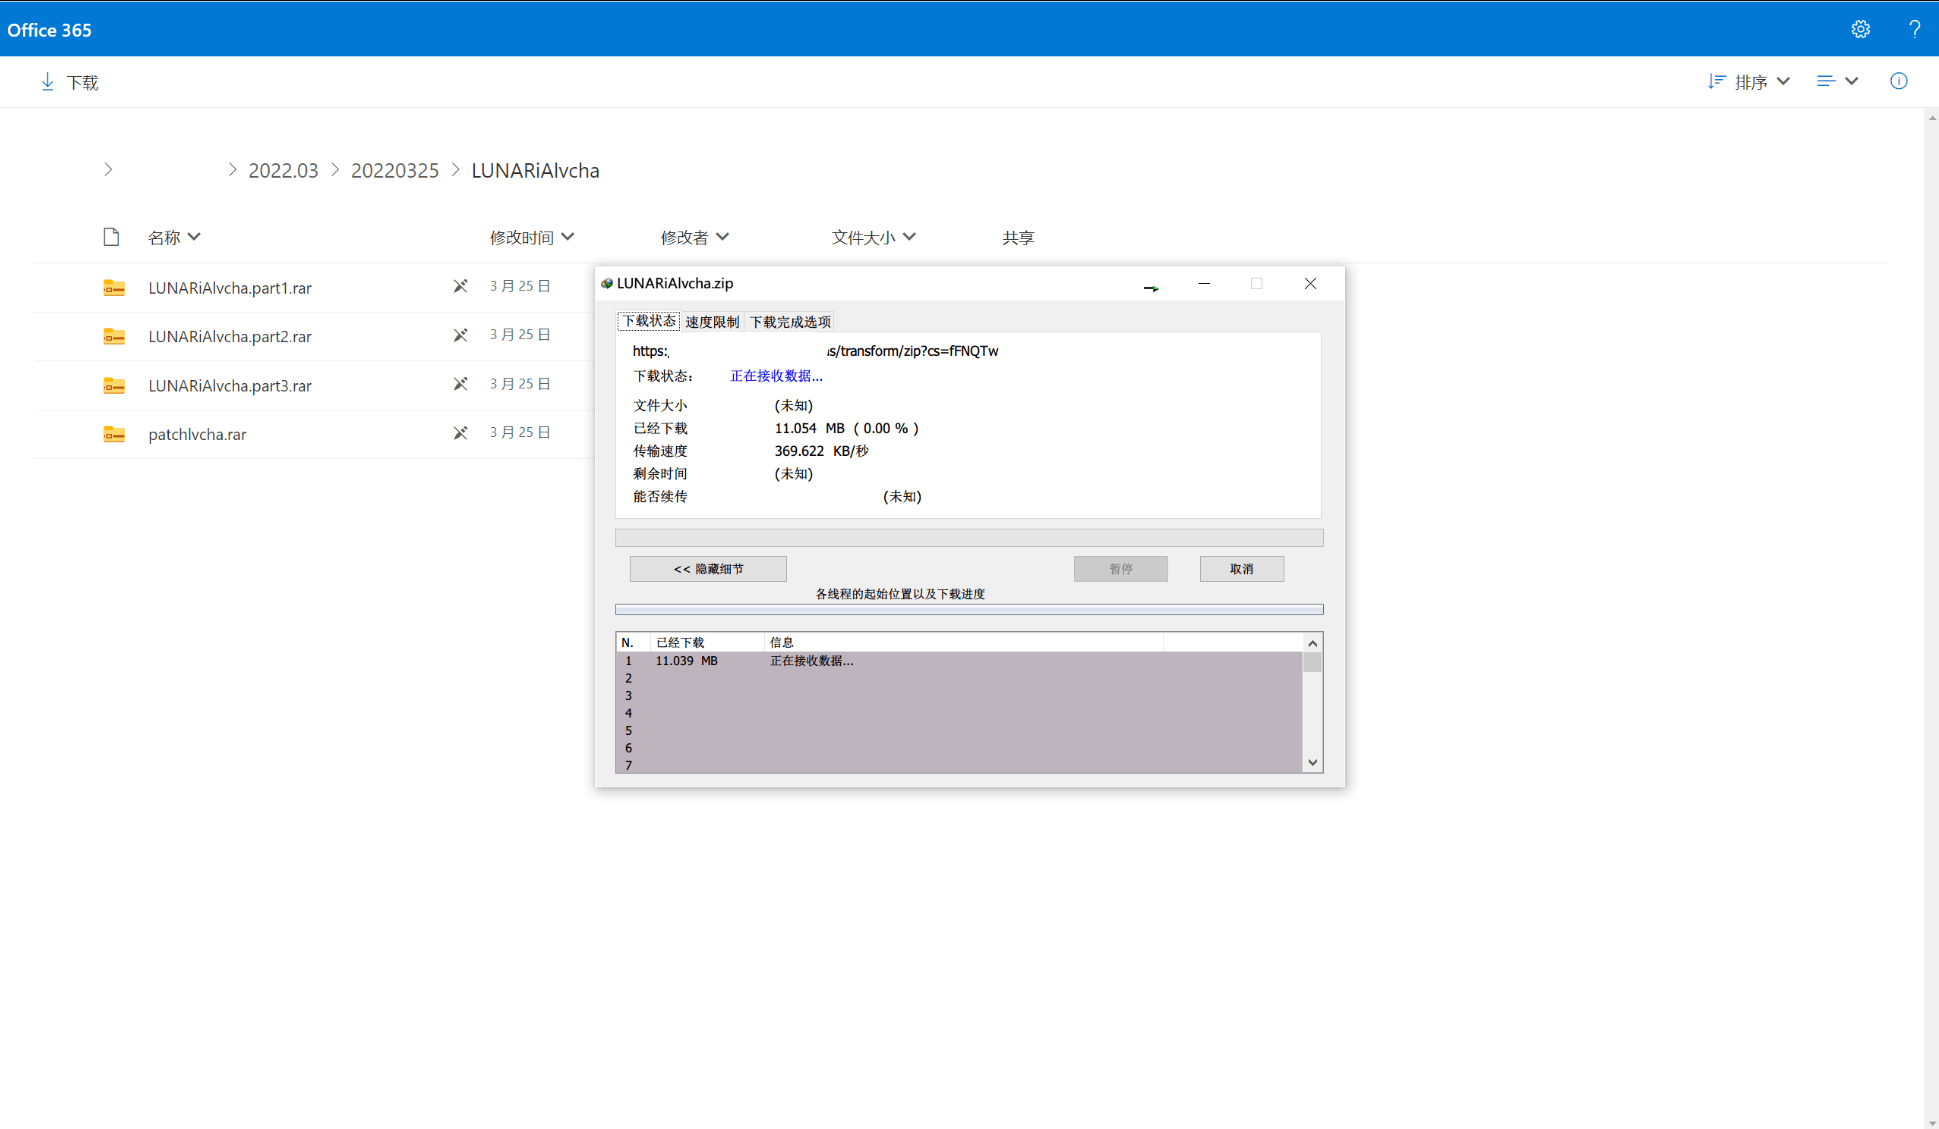Open the view options list dropdown

point(1837,81)
